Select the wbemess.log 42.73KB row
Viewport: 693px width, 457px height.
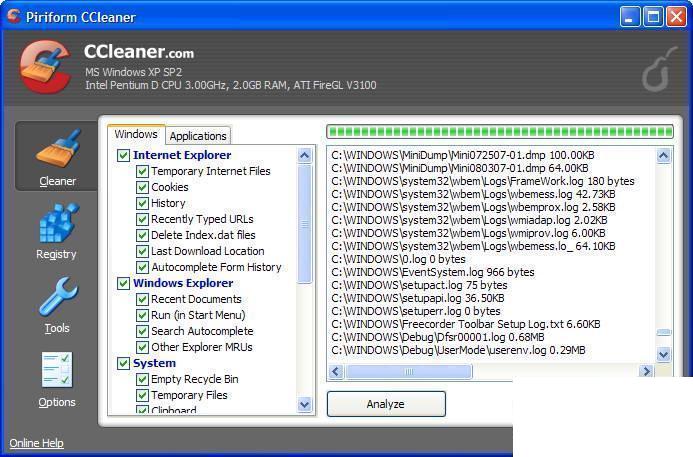point(473,194)
